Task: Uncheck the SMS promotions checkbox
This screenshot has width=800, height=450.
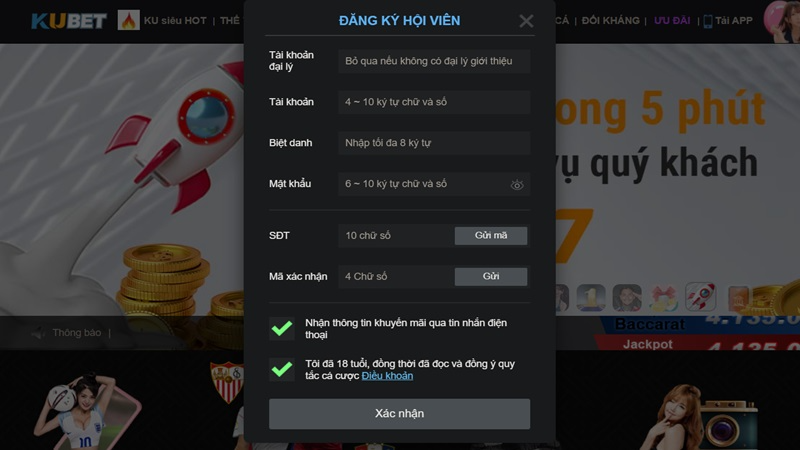Action: 282,329
